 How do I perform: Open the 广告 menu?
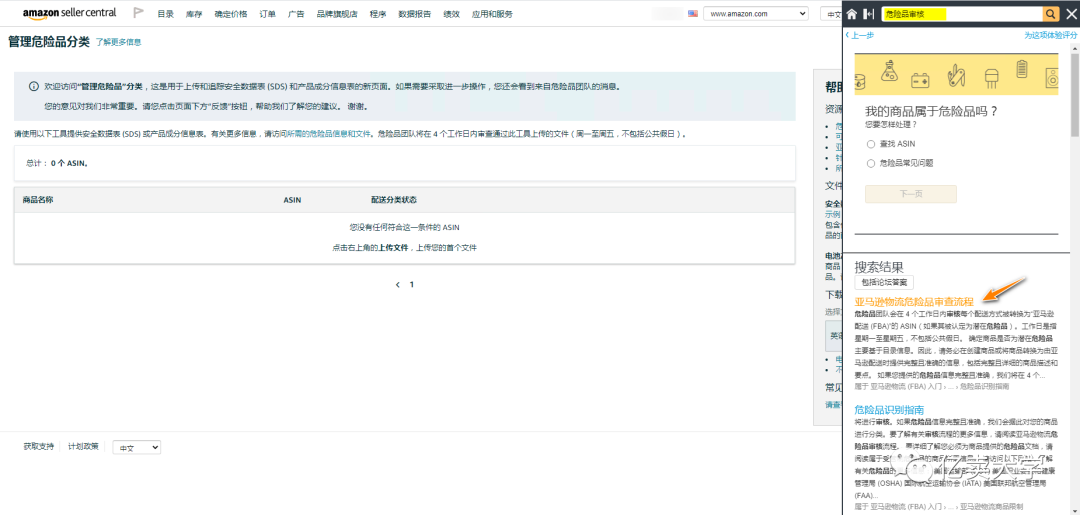click(x=296, y=14)
